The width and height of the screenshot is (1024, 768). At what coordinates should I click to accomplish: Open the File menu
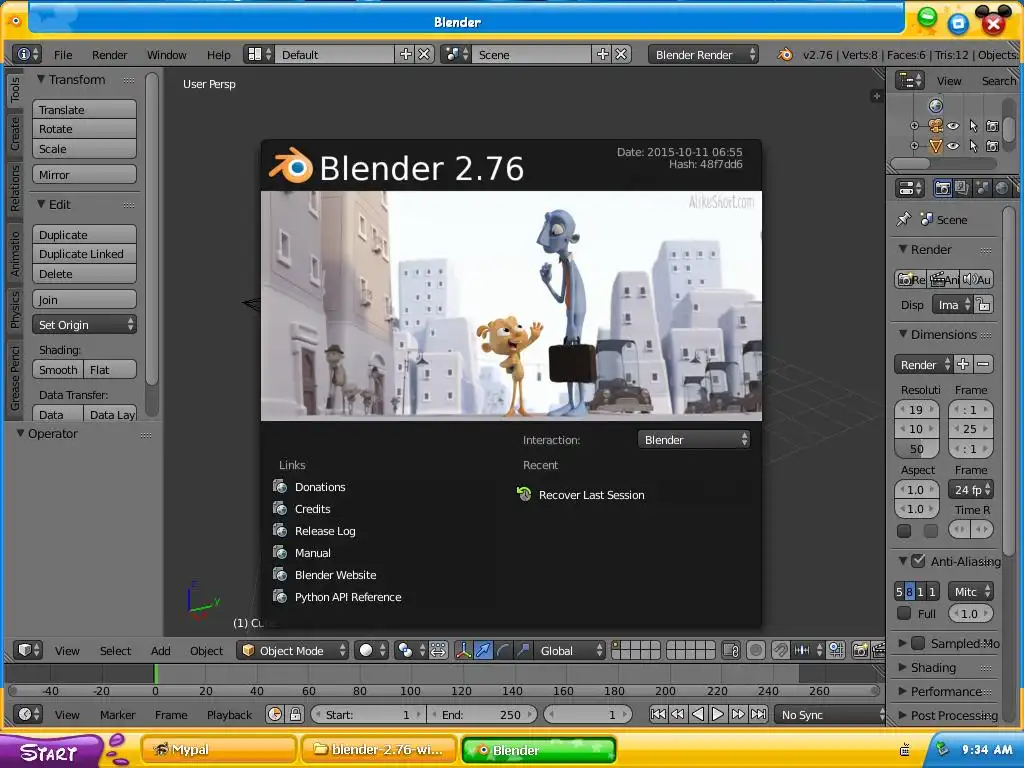tap(63, 55)
